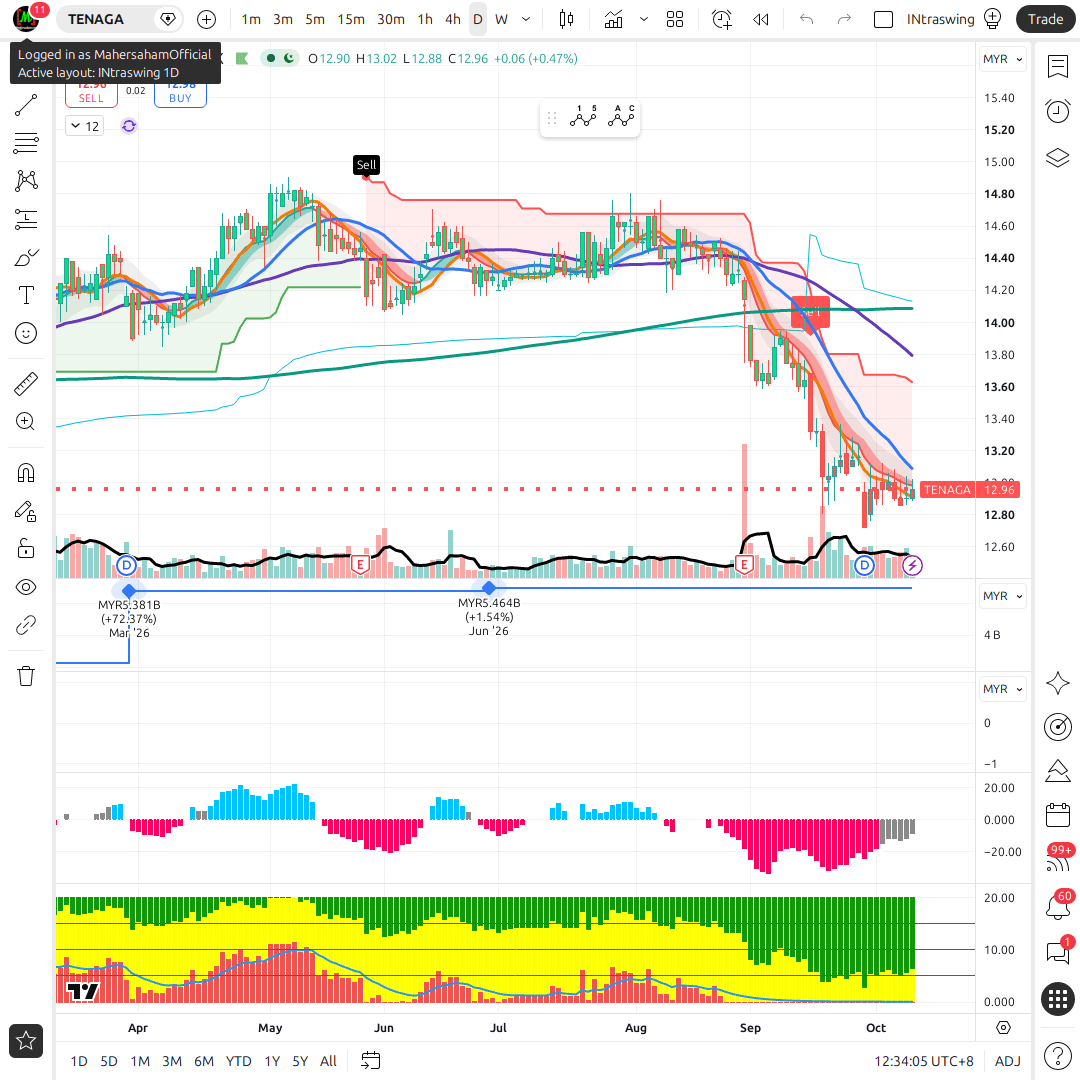The height and width of the screenshot is (1080, 1080).
Task: Open the MYR dropdown above the 0 scale
Action: pyautogui.click(x=1002, y=689)
